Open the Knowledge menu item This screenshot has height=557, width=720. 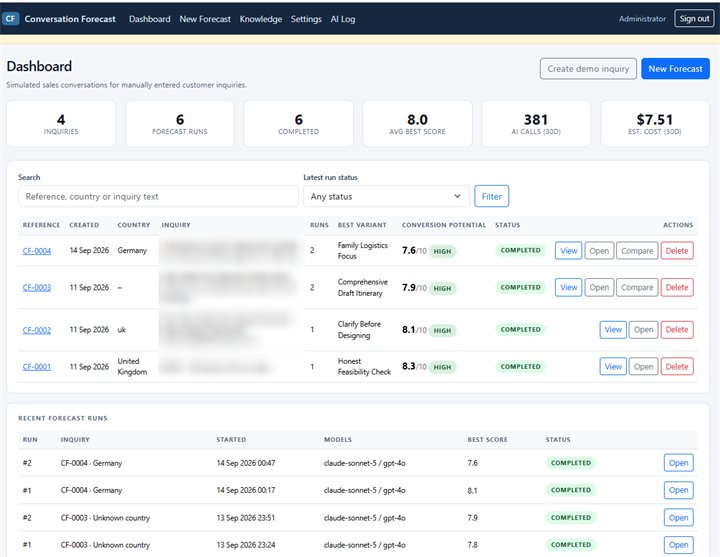(x=260, y=19)
